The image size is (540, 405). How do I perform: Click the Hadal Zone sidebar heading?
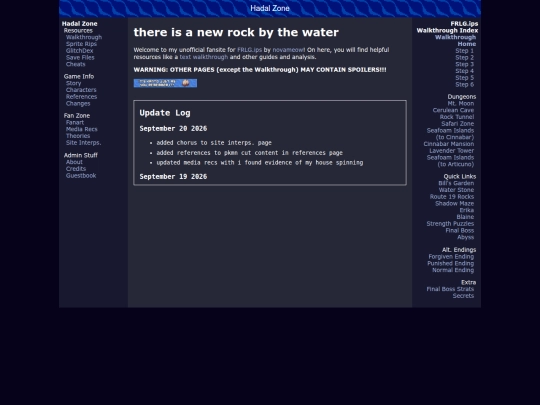tap(80, 24)
